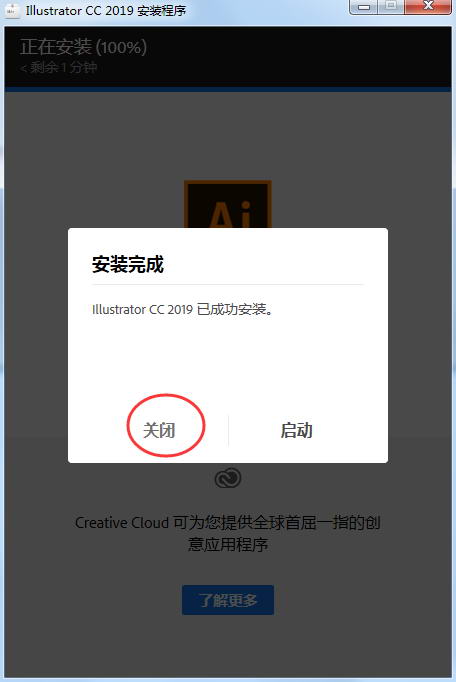Minimize the installer window

(x=364, y=7)
